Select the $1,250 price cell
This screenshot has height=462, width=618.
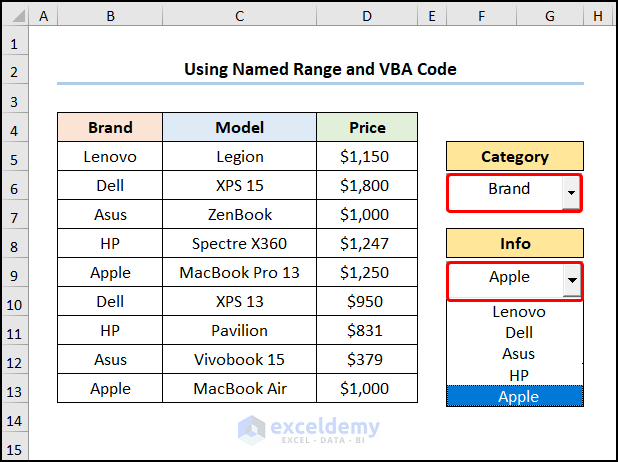click(367, 272)
